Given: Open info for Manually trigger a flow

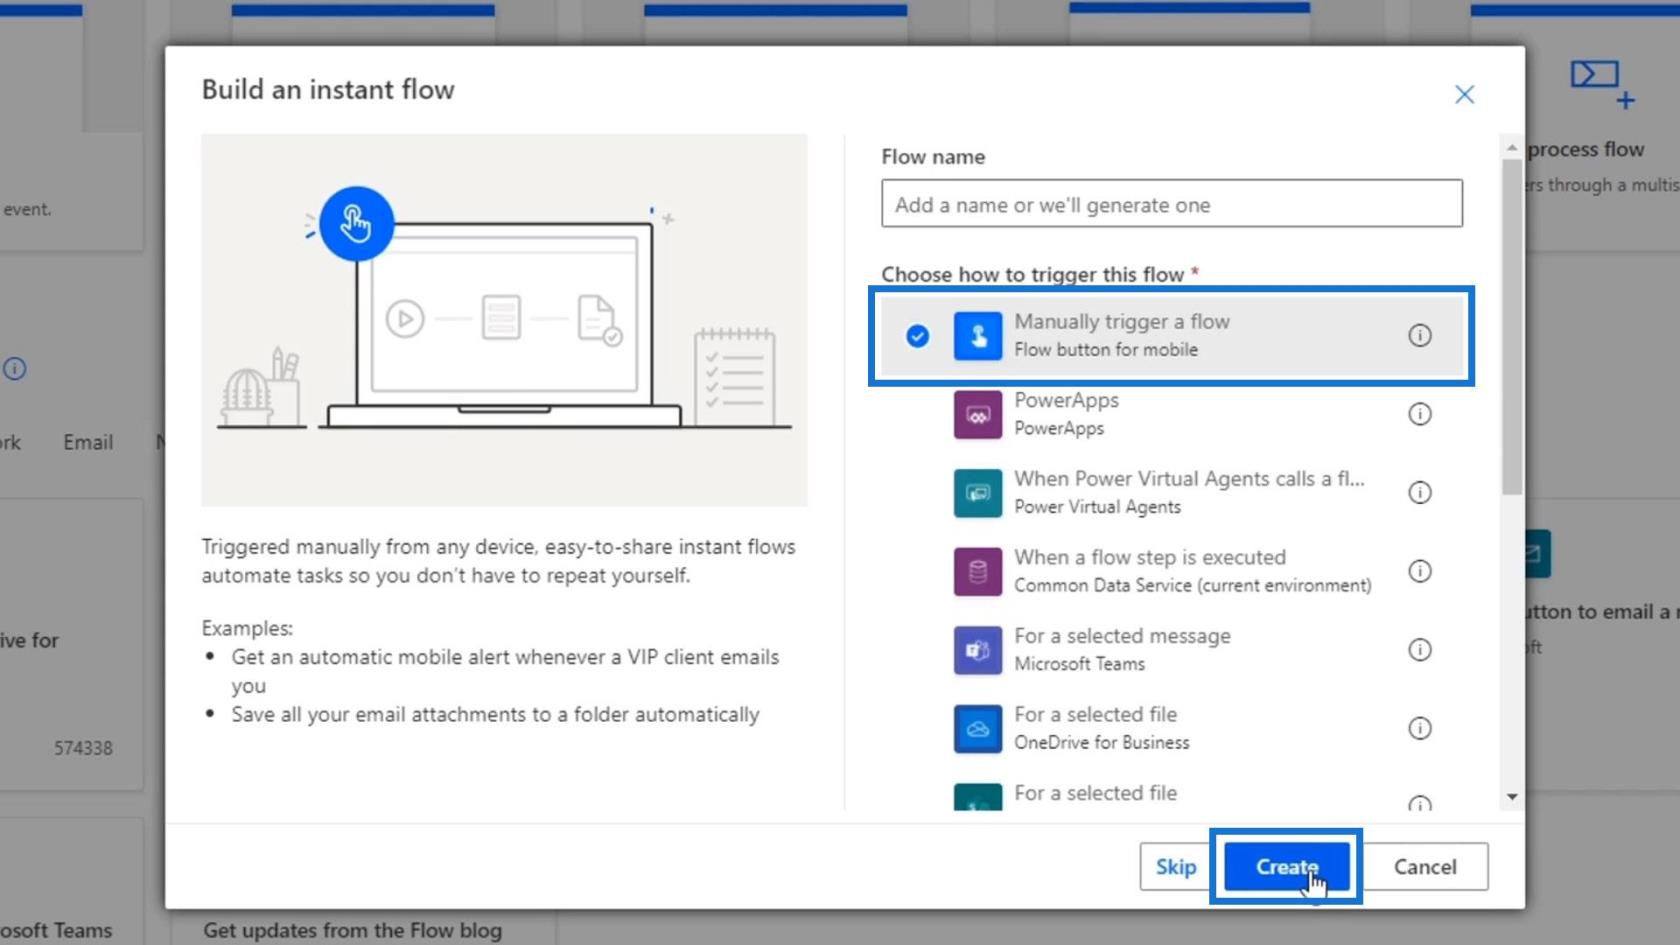Looking at the screenshot, I should pos(1420,335).
